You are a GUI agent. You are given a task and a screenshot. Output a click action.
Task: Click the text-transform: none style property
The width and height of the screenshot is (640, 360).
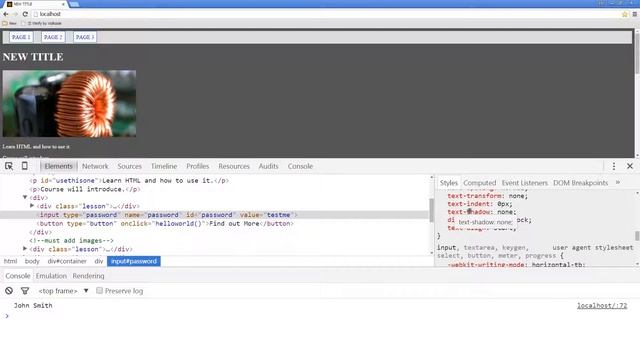(487, 196)
